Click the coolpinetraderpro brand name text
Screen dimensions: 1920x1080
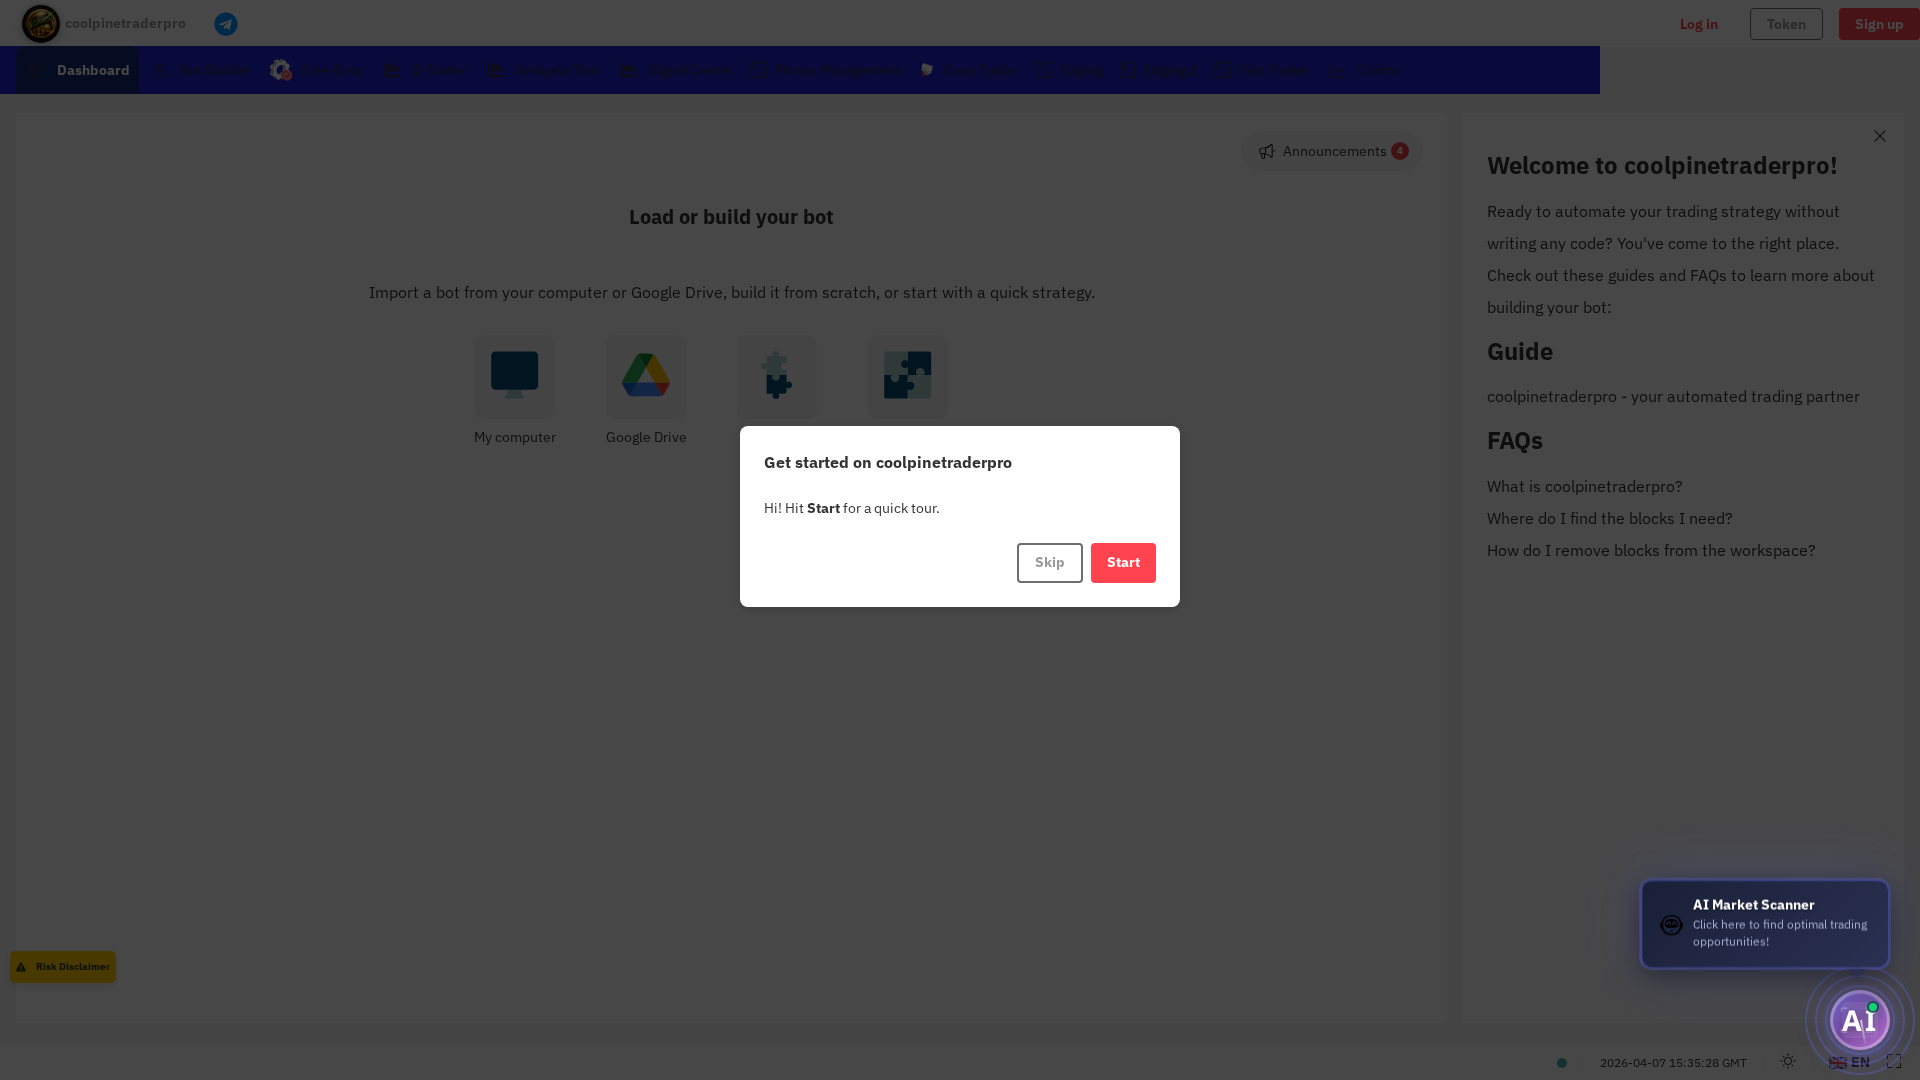(x=125, y=23)
